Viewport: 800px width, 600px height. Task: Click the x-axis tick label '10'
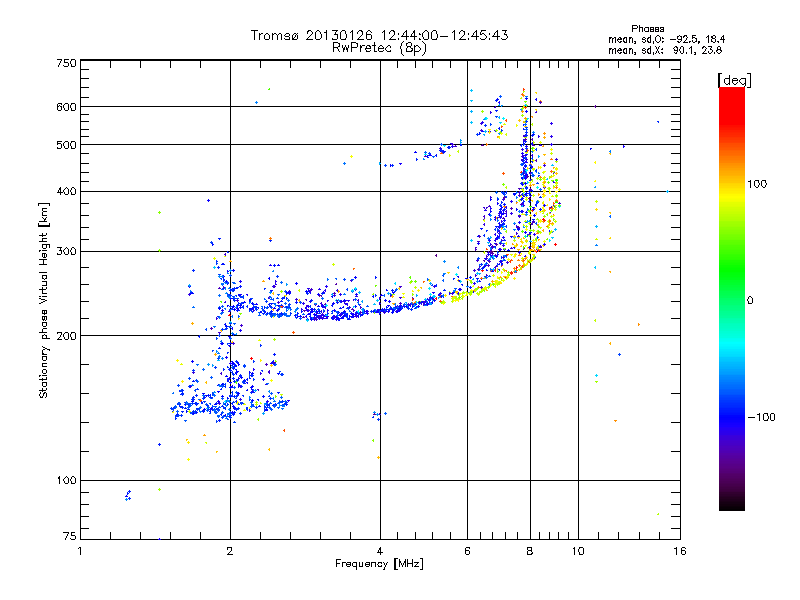click(578, 552)
